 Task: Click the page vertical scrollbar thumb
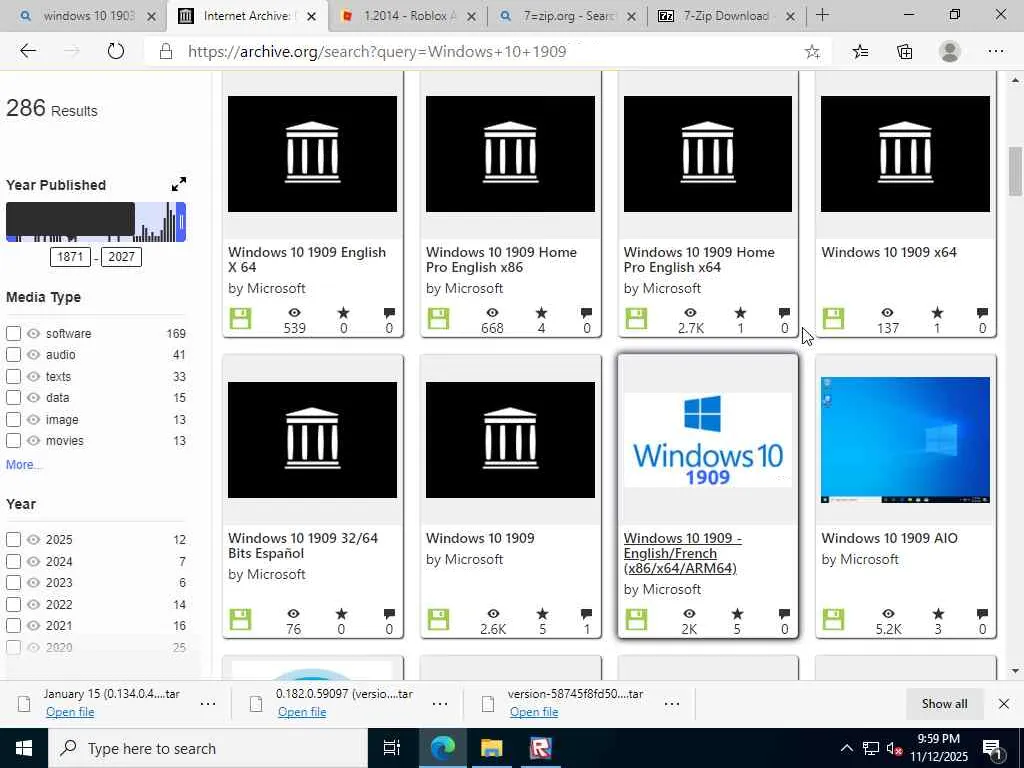pyautogui.click(x=1015, y=172)
